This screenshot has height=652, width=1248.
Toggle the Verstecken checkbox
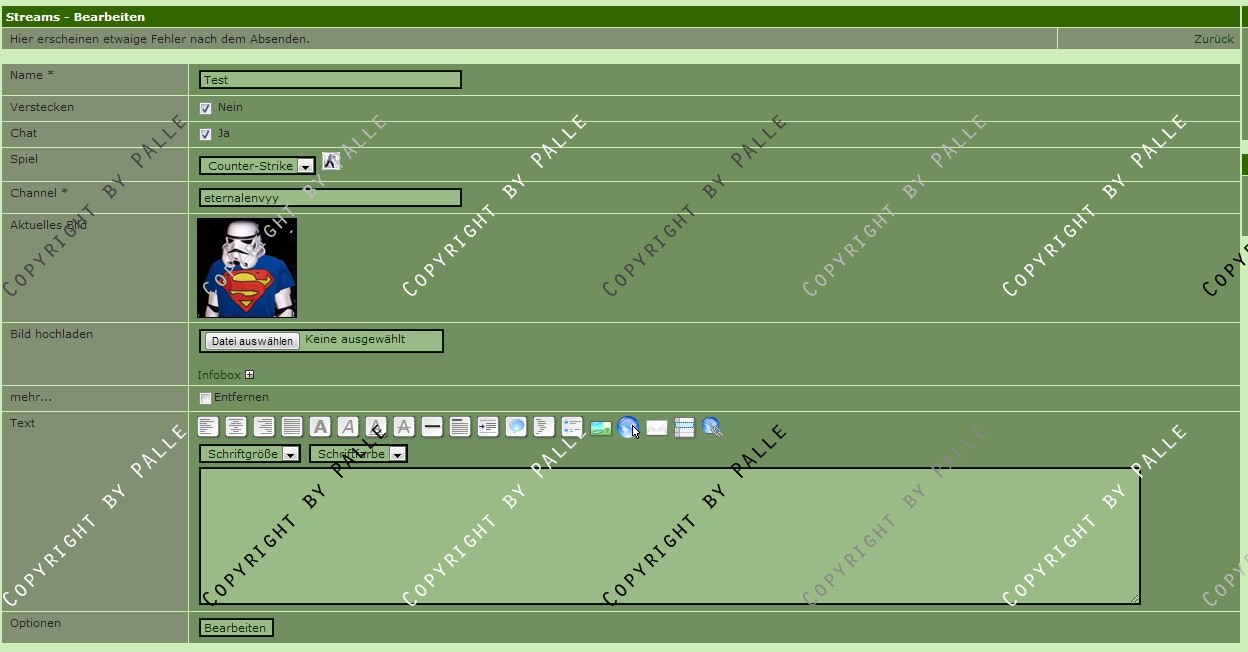(x=205, y=108)
